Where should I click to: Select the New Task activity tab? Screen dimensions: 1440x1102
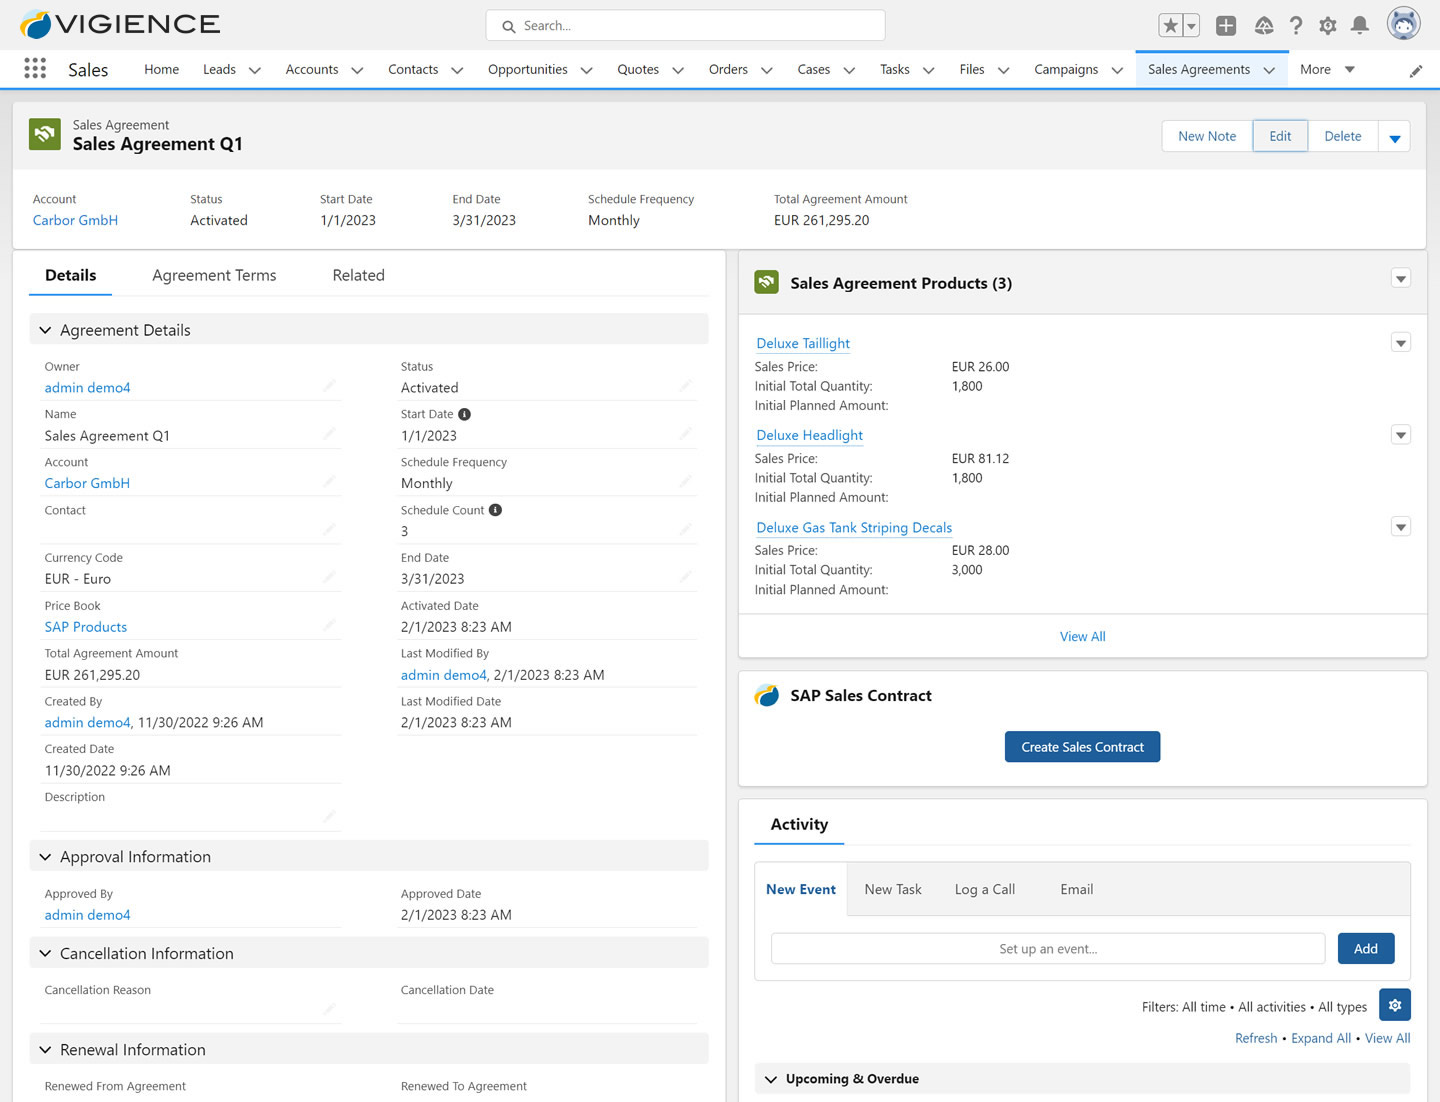893,889
